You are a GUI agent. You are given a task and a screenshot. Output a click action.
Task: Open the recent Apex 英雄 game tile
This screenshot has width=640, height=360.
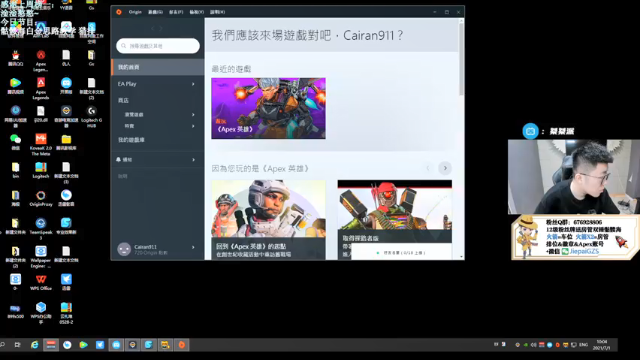pyautogui.click(x=268, y=108)
